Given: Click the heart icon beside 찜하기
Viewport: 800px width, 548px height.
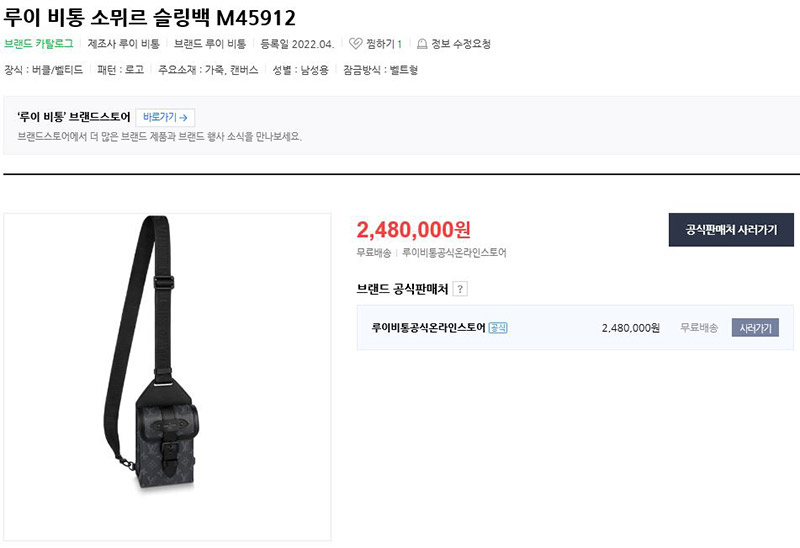Looking at the screenshot, I should click(356, 44).
